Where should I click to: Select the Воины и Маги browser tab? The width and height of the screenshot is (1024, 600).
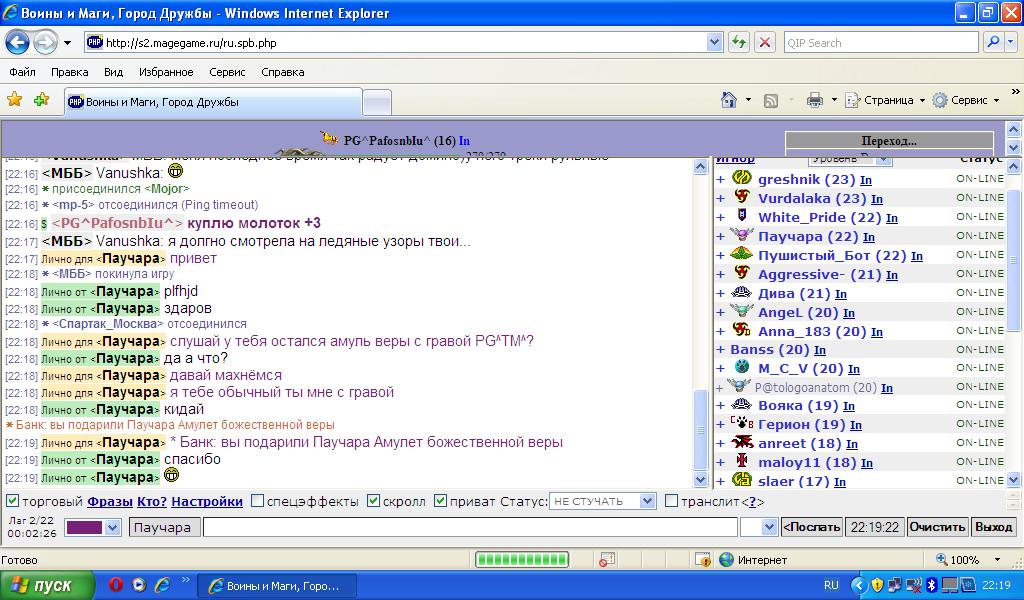(x=212, y=102)
